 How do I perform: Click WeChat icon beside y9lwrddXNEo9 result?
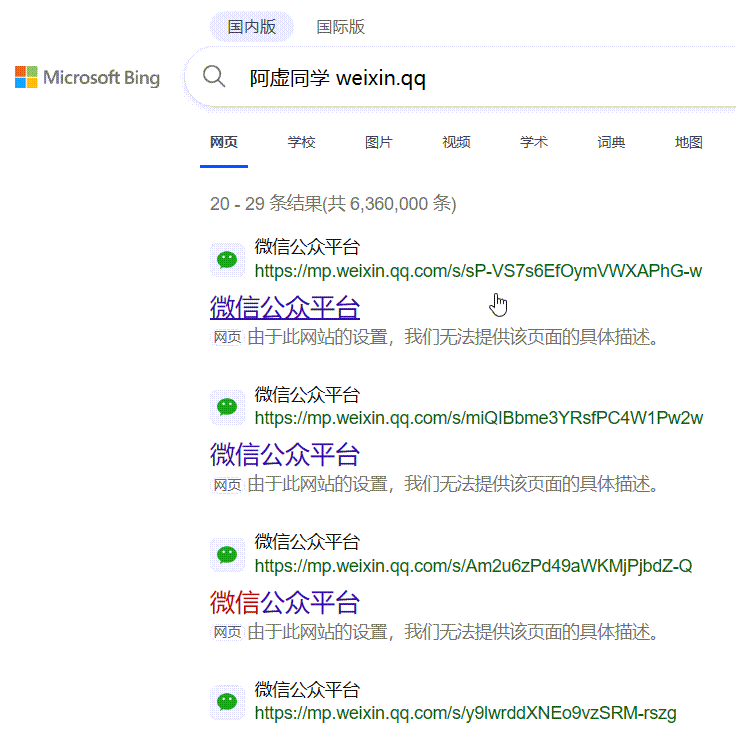(x=227, y=702)
